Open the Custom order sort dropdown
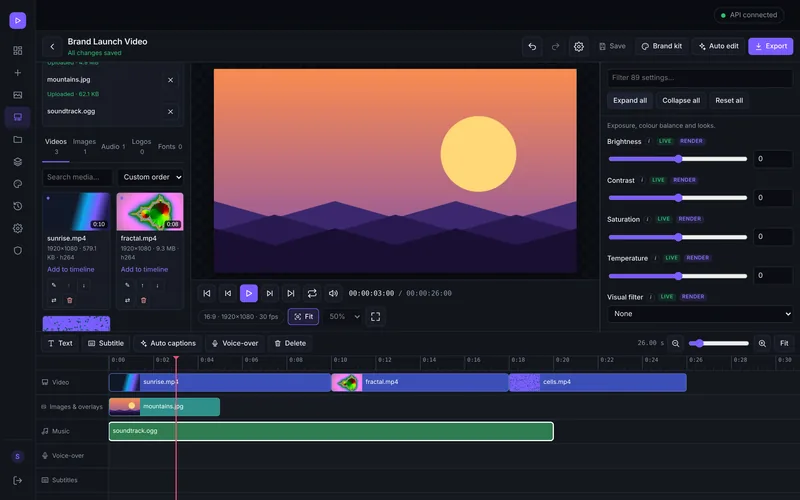 [151, 177]
